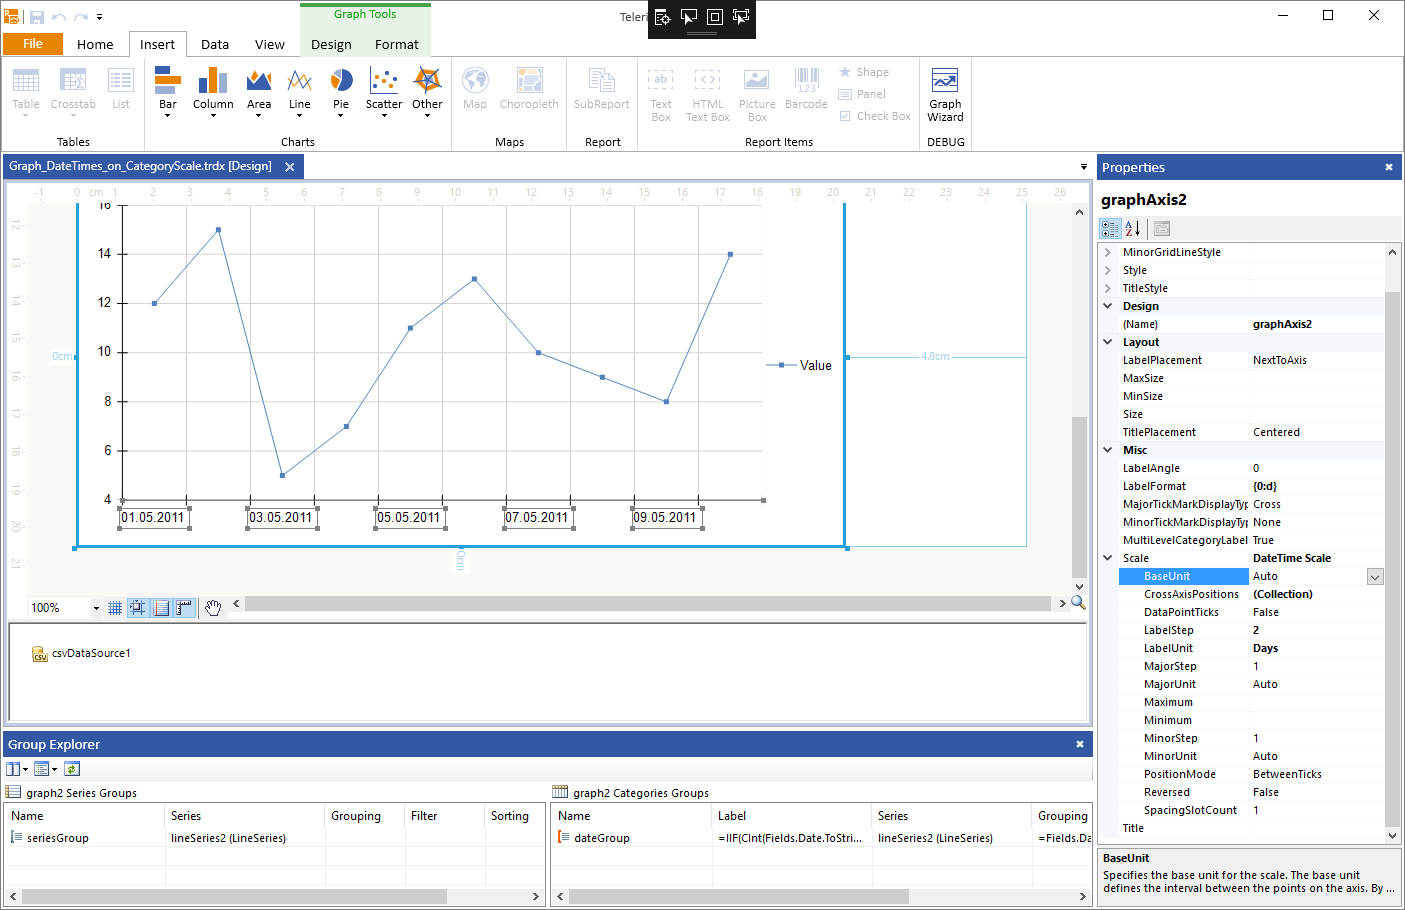
Task: Switch to the Design ribbon tab
Action: pos(331,44)
